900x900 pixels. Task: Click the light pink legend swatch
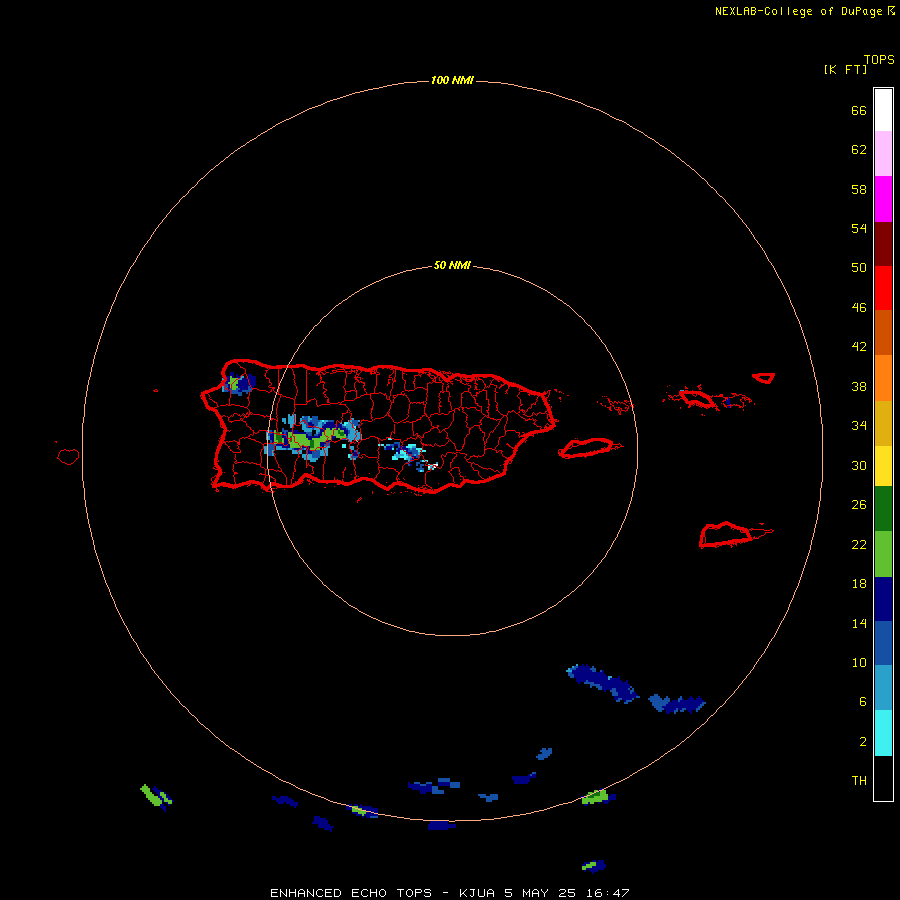point(883,153)
